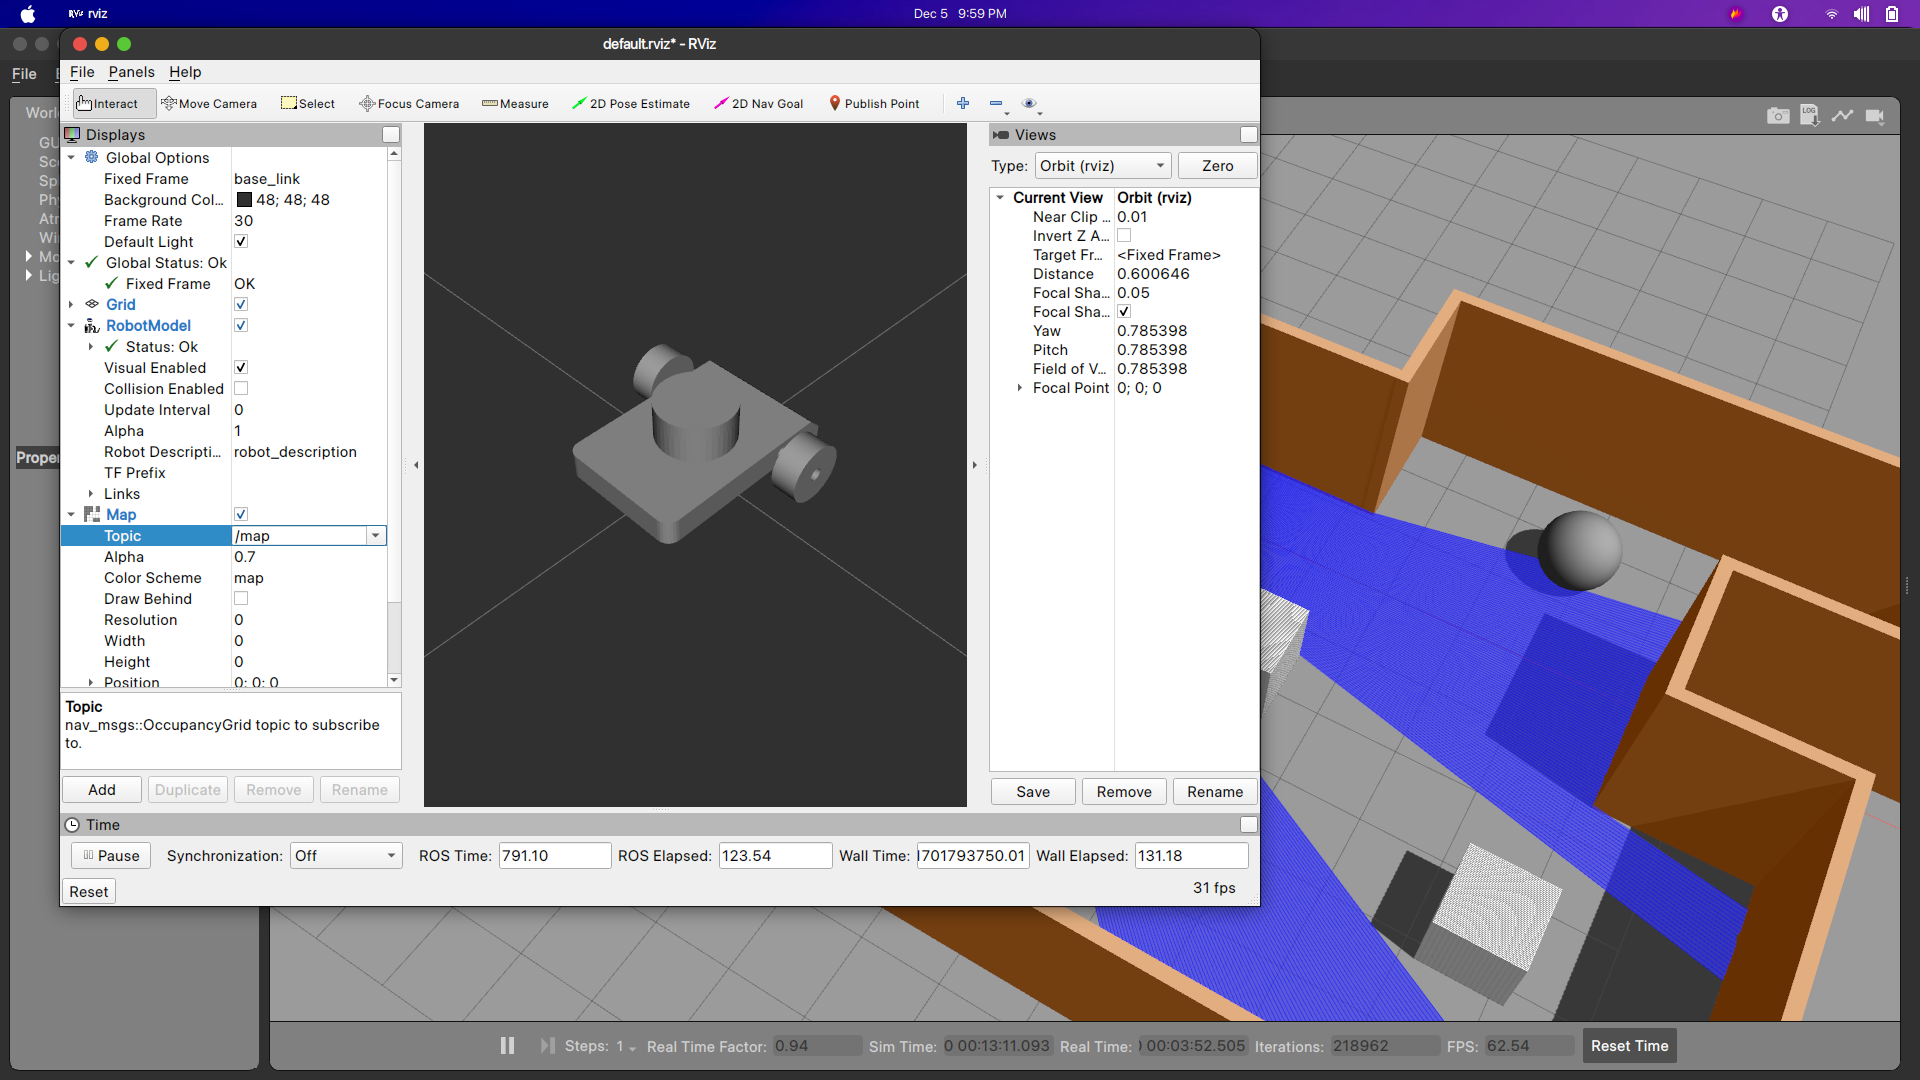Activate the Measure tool
Screen dimensions: 1920x1080
click(x=515, y=103)
